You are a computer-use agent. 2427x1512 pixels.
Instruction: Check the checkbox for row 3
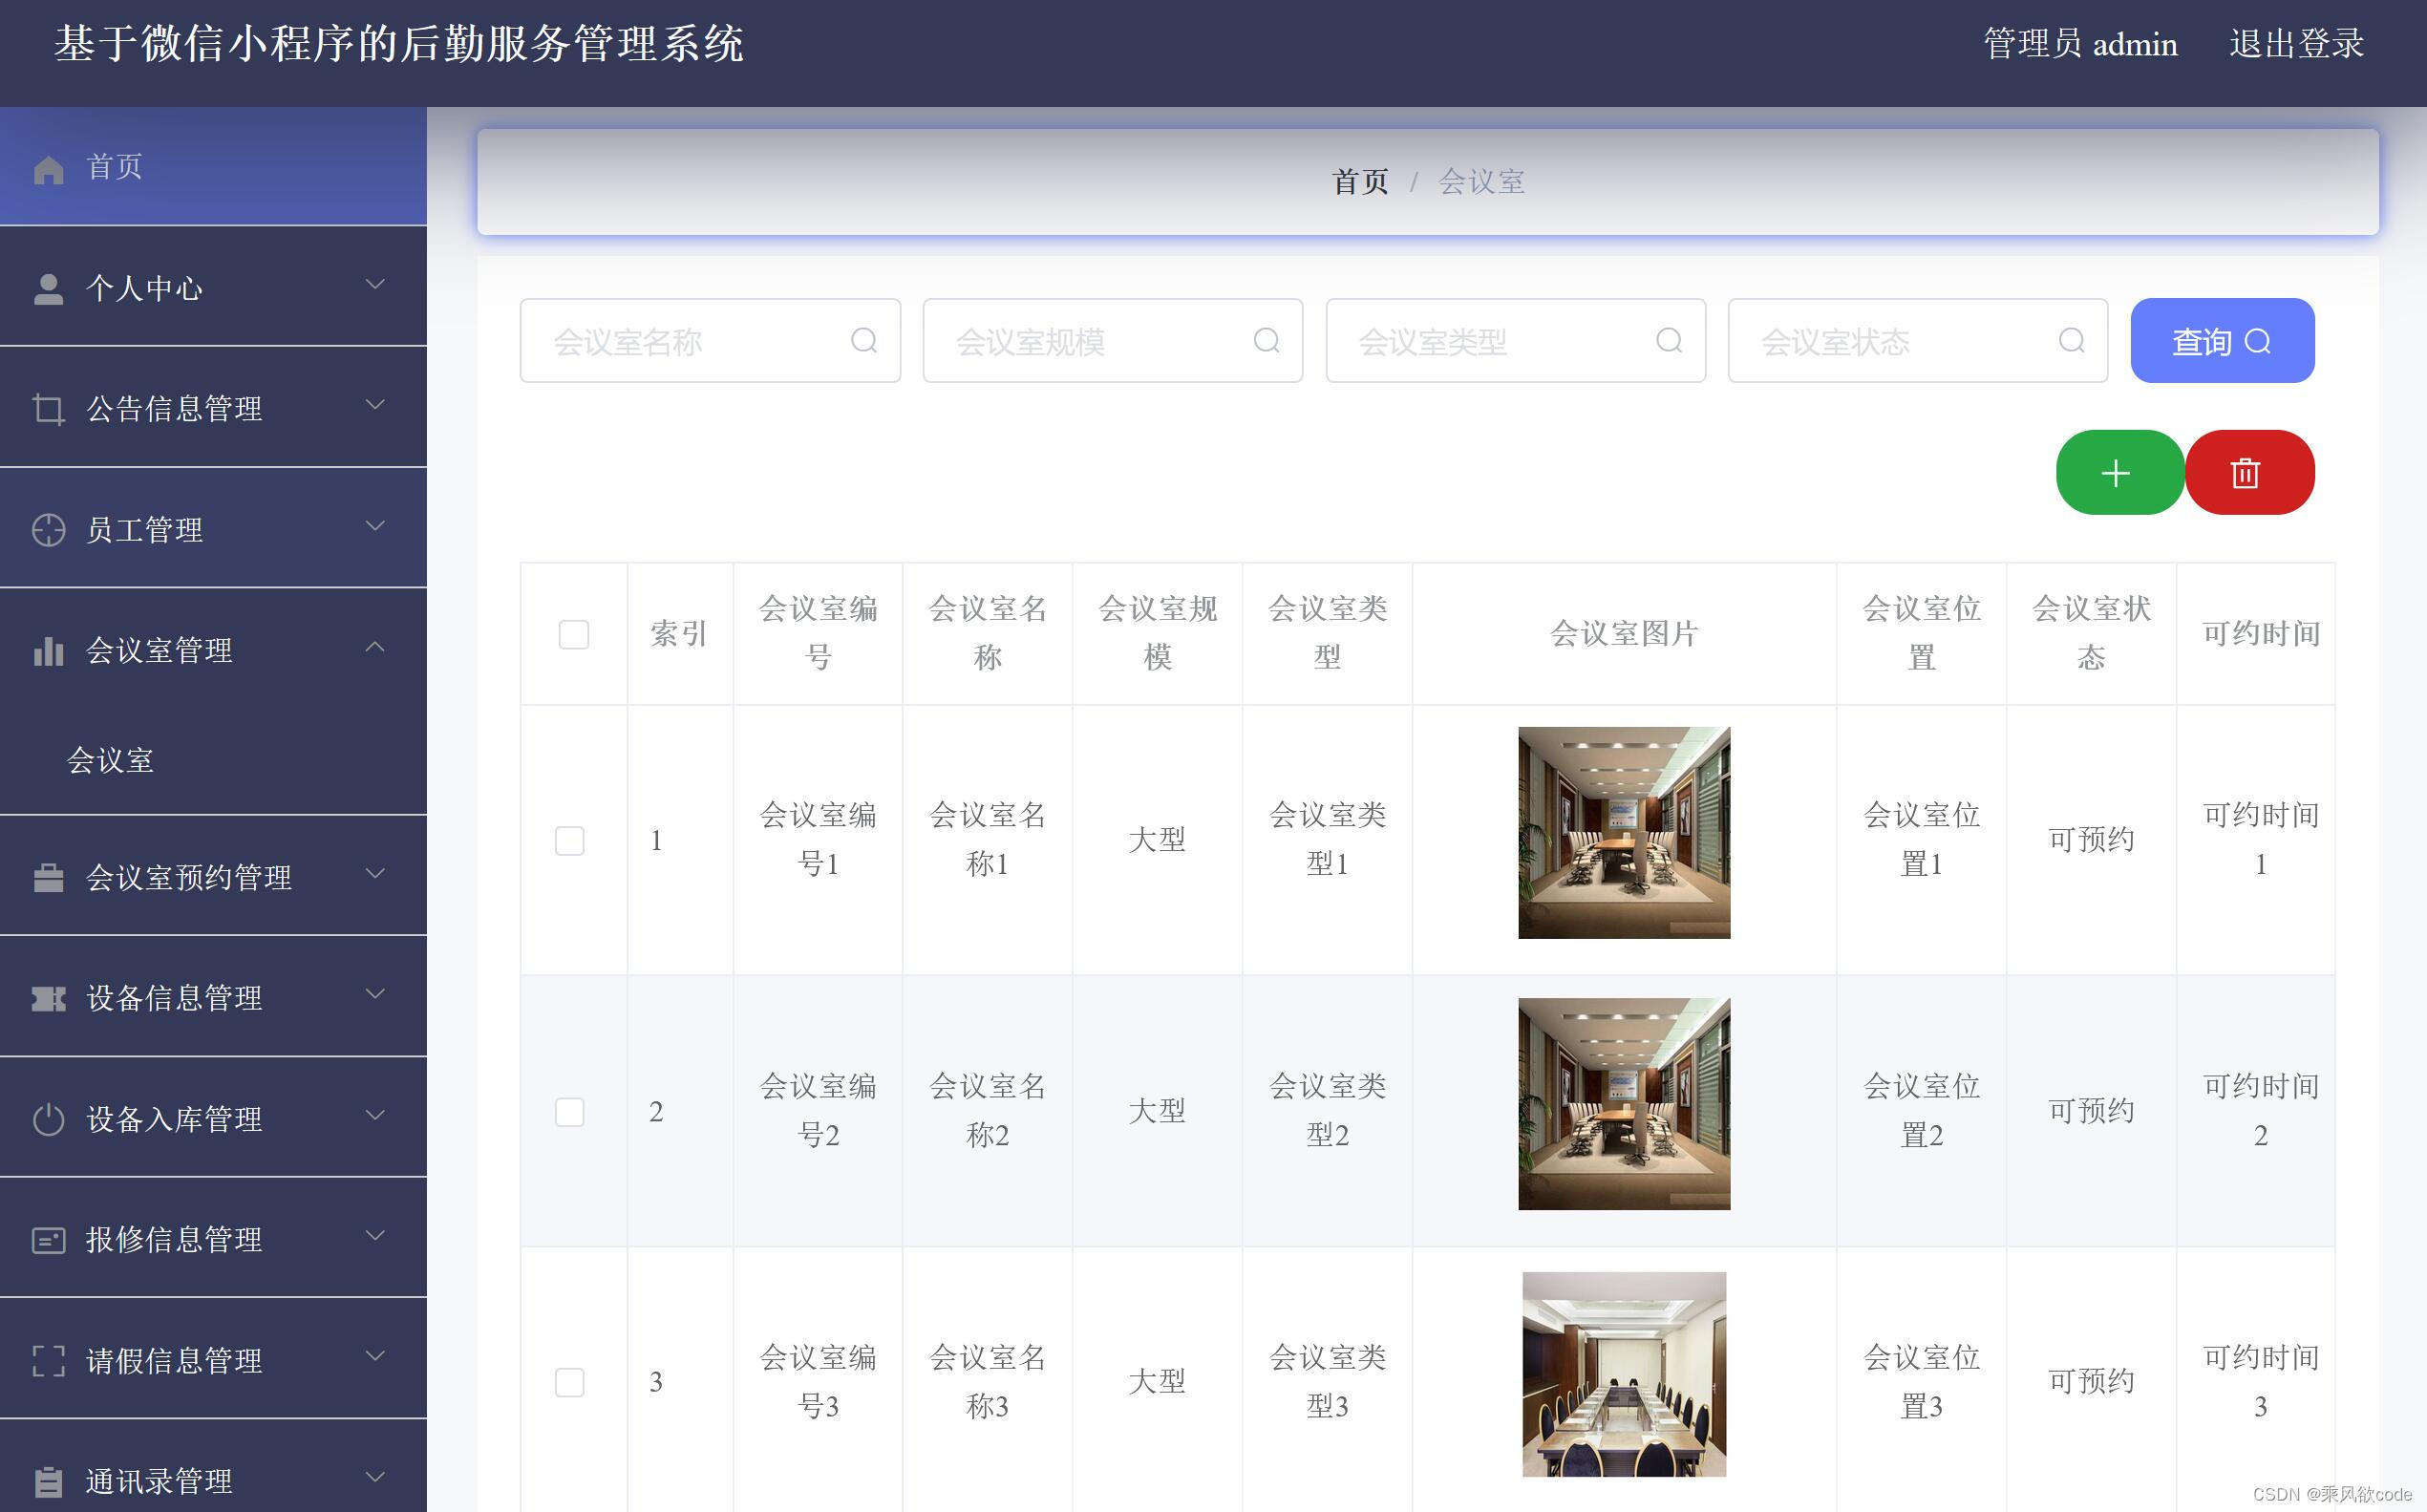569,1382
